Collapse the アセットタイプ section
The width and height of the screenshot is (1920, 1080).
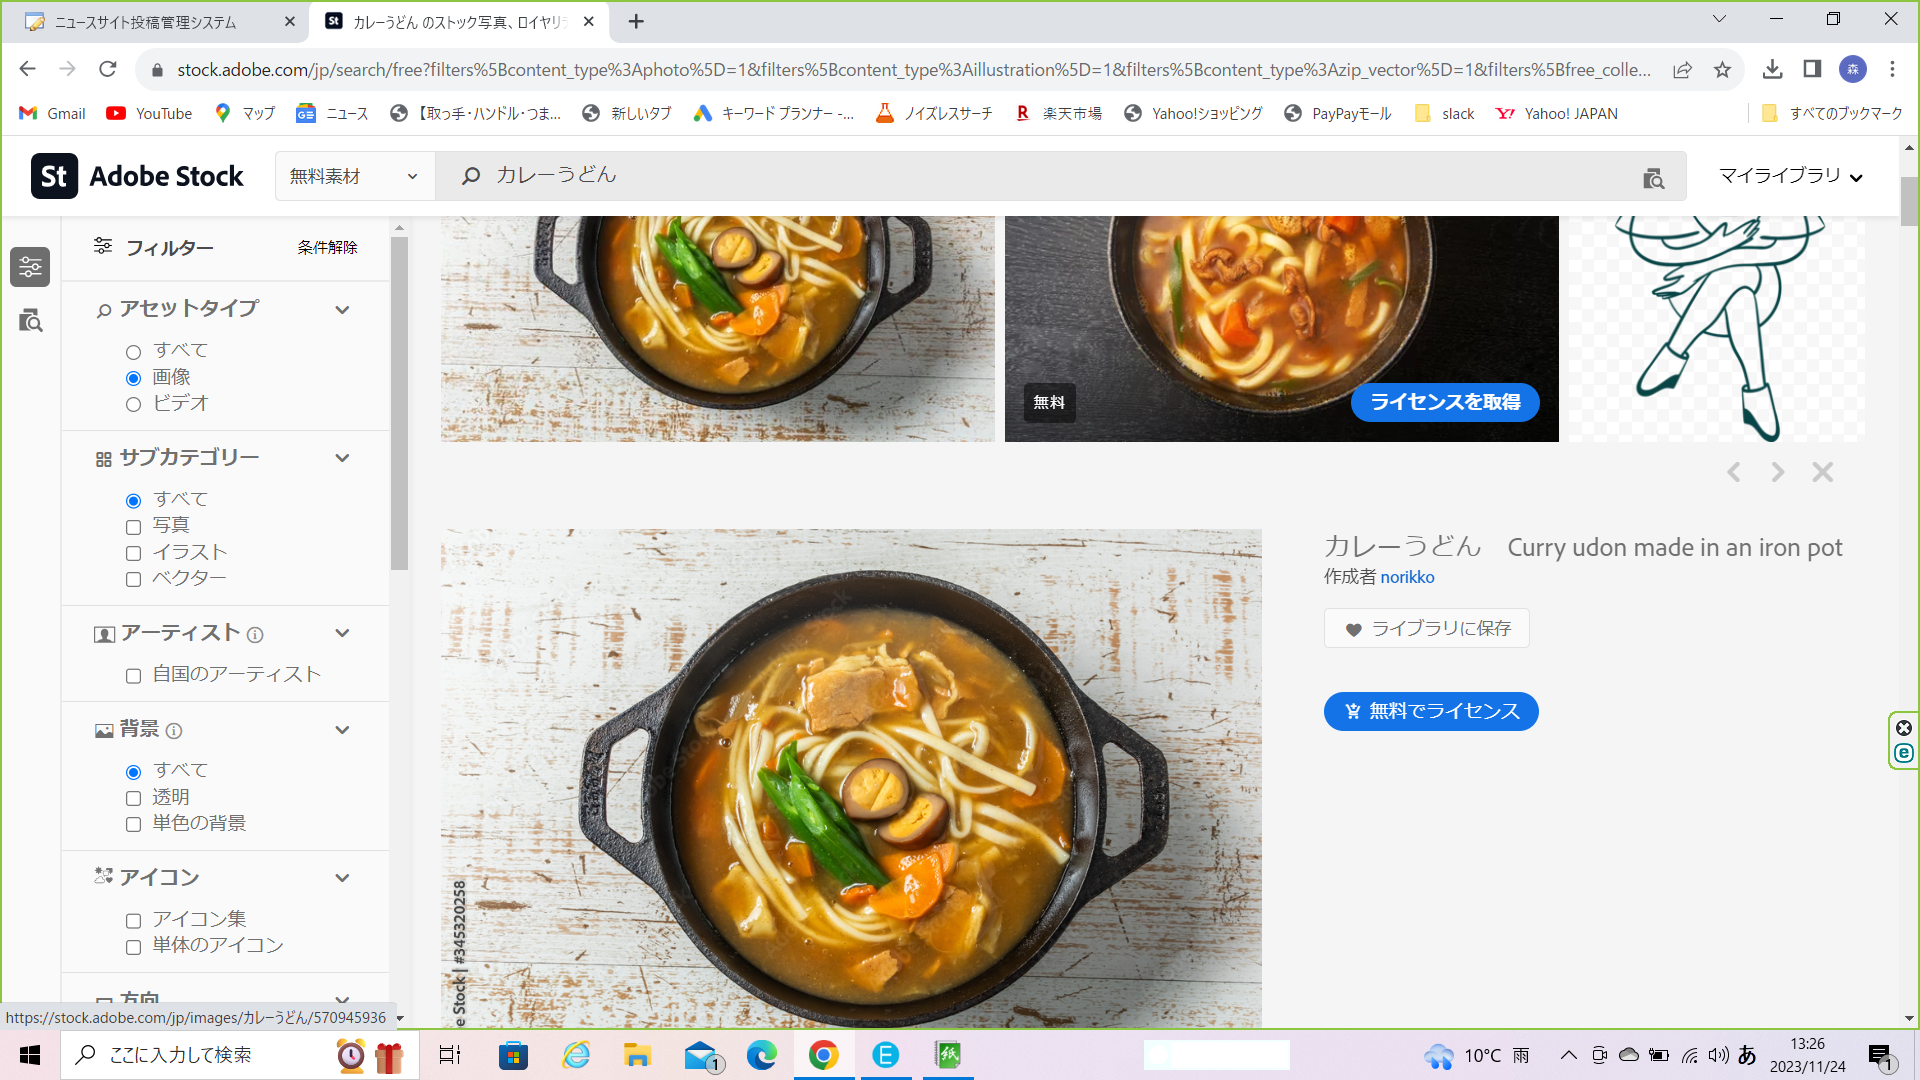tap(342, 310)
